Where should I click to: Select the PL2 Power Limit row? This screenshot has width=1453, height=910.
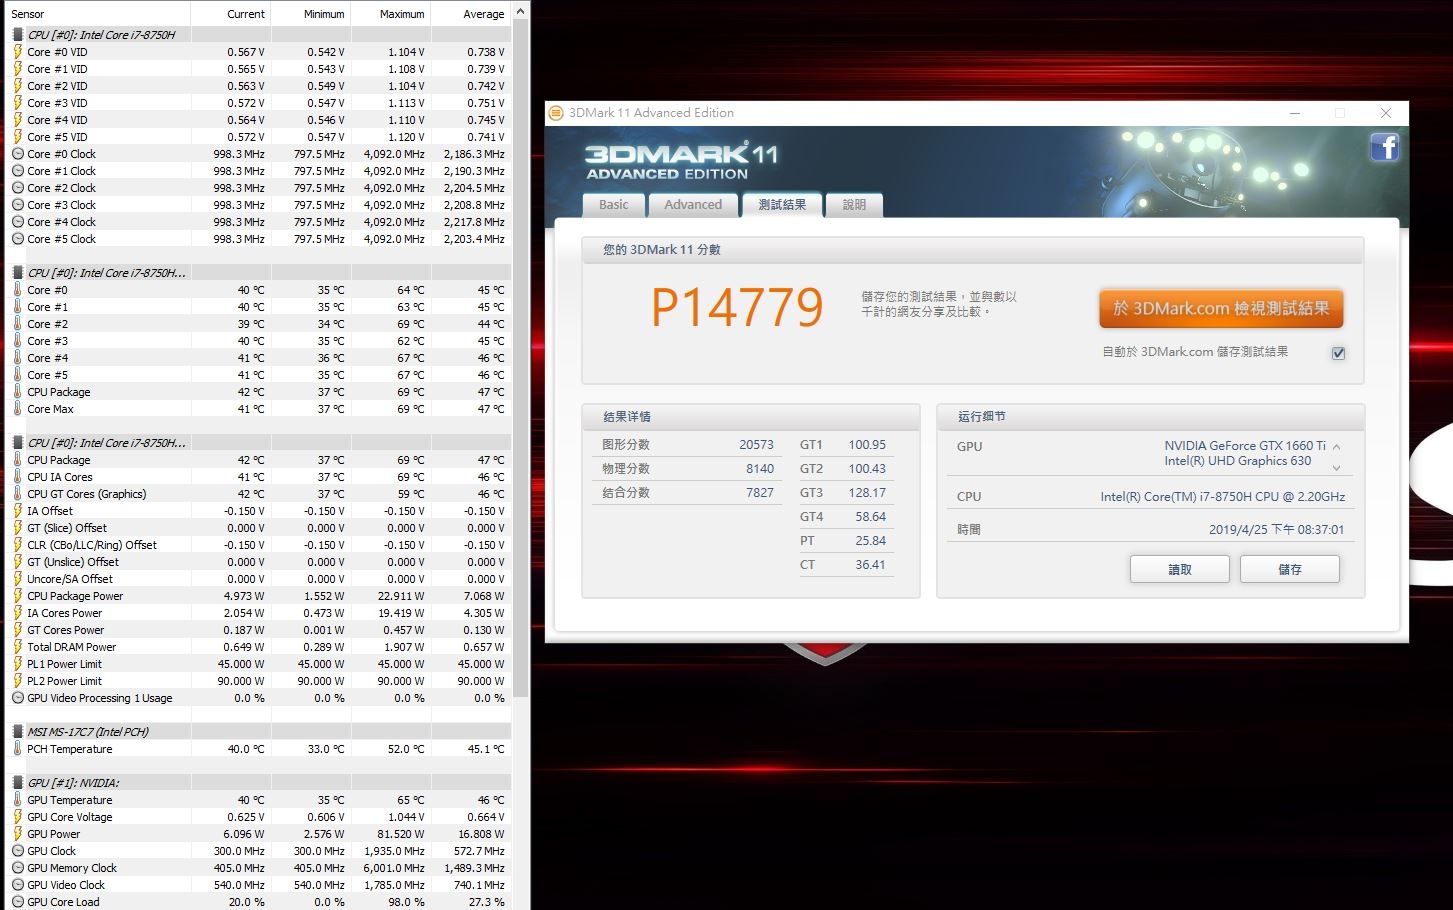point(260,681)
